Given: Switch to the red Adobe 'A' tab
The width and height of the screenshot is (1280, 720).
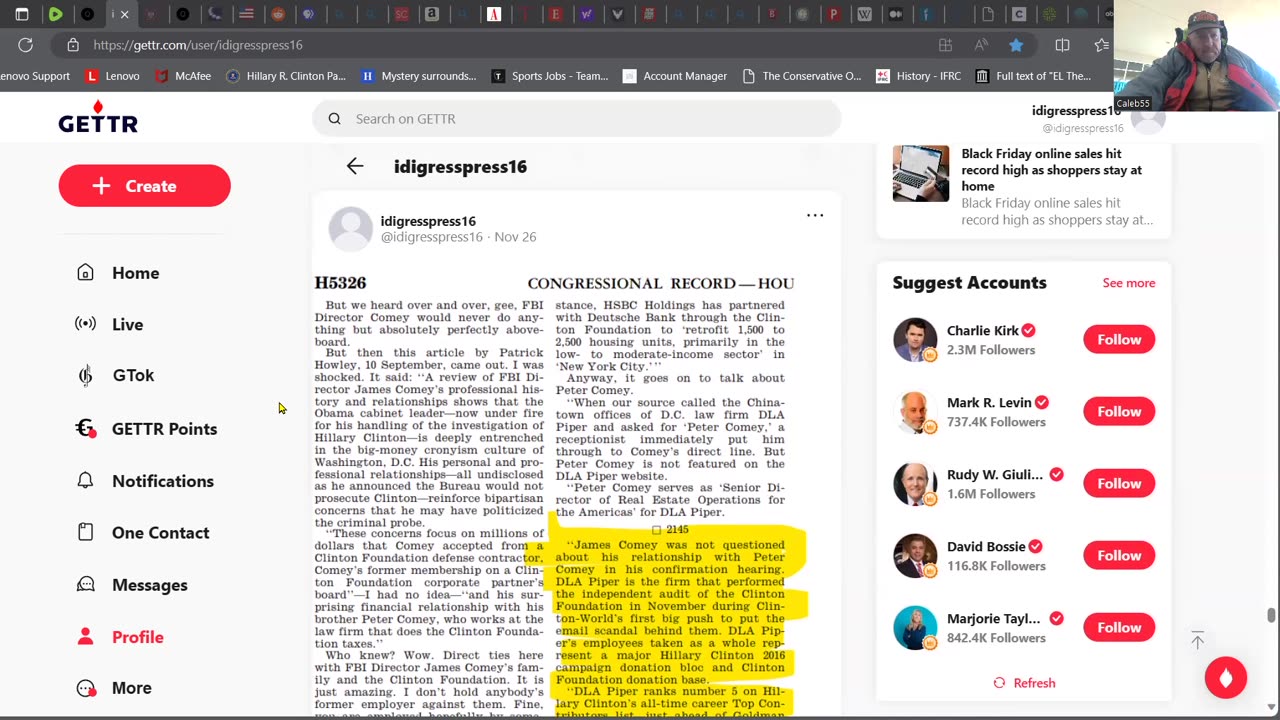Looking at the screenshot, I should coord(493,14).
